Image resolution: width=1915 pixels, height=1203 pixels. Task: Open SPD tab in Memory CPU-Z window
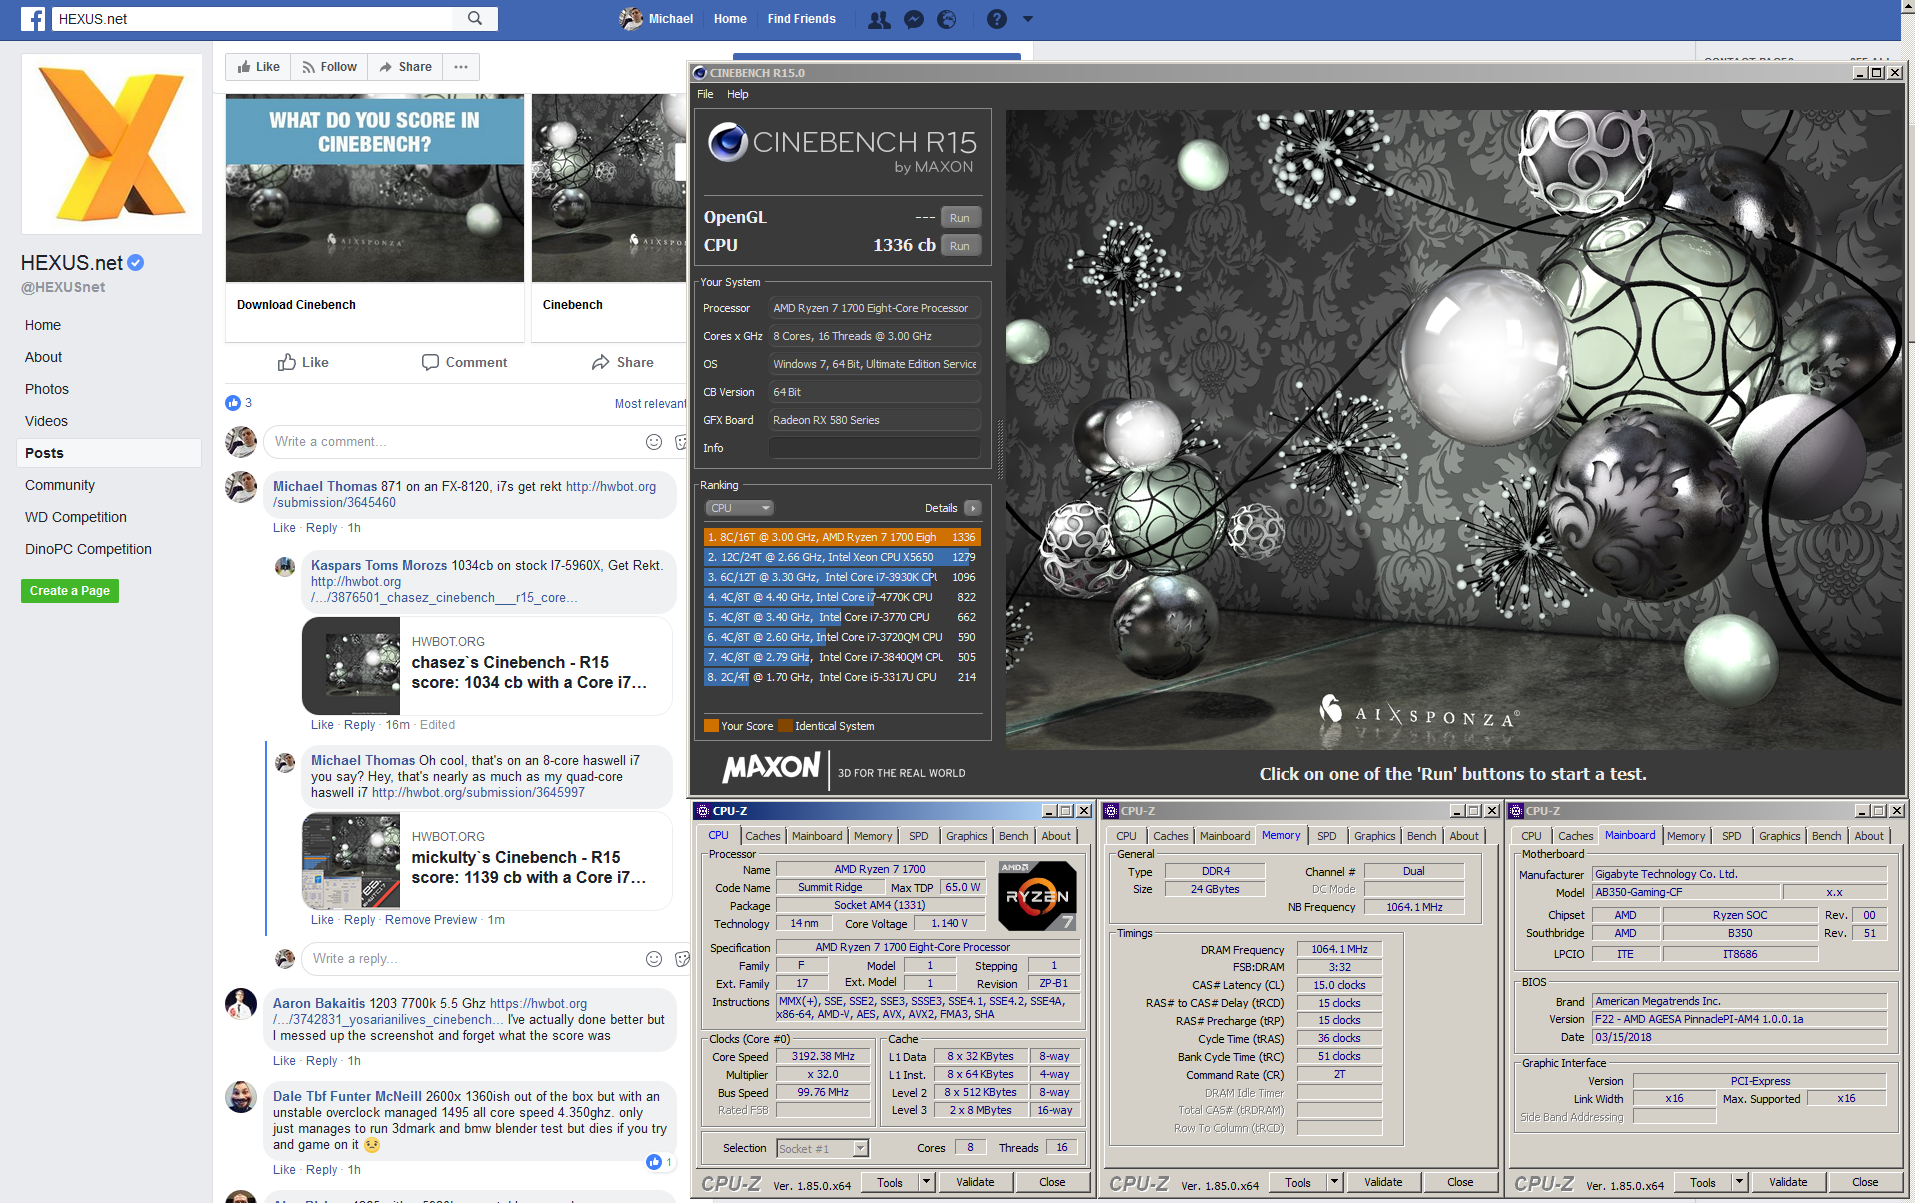point(1327,836)
